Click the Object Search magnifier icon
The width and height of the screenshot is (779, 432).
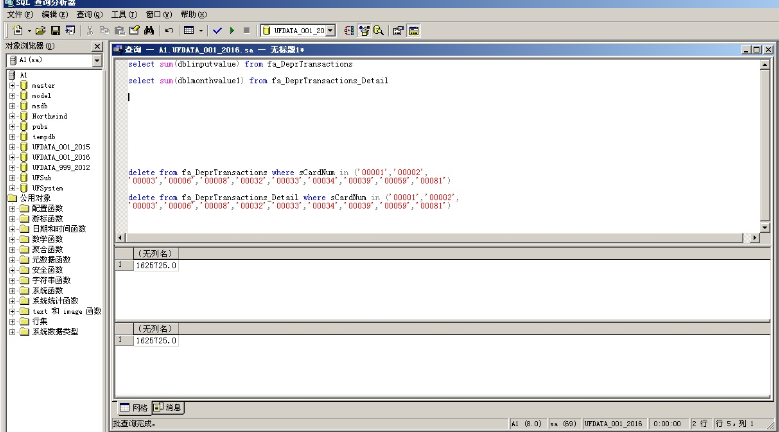click(379, 31)
